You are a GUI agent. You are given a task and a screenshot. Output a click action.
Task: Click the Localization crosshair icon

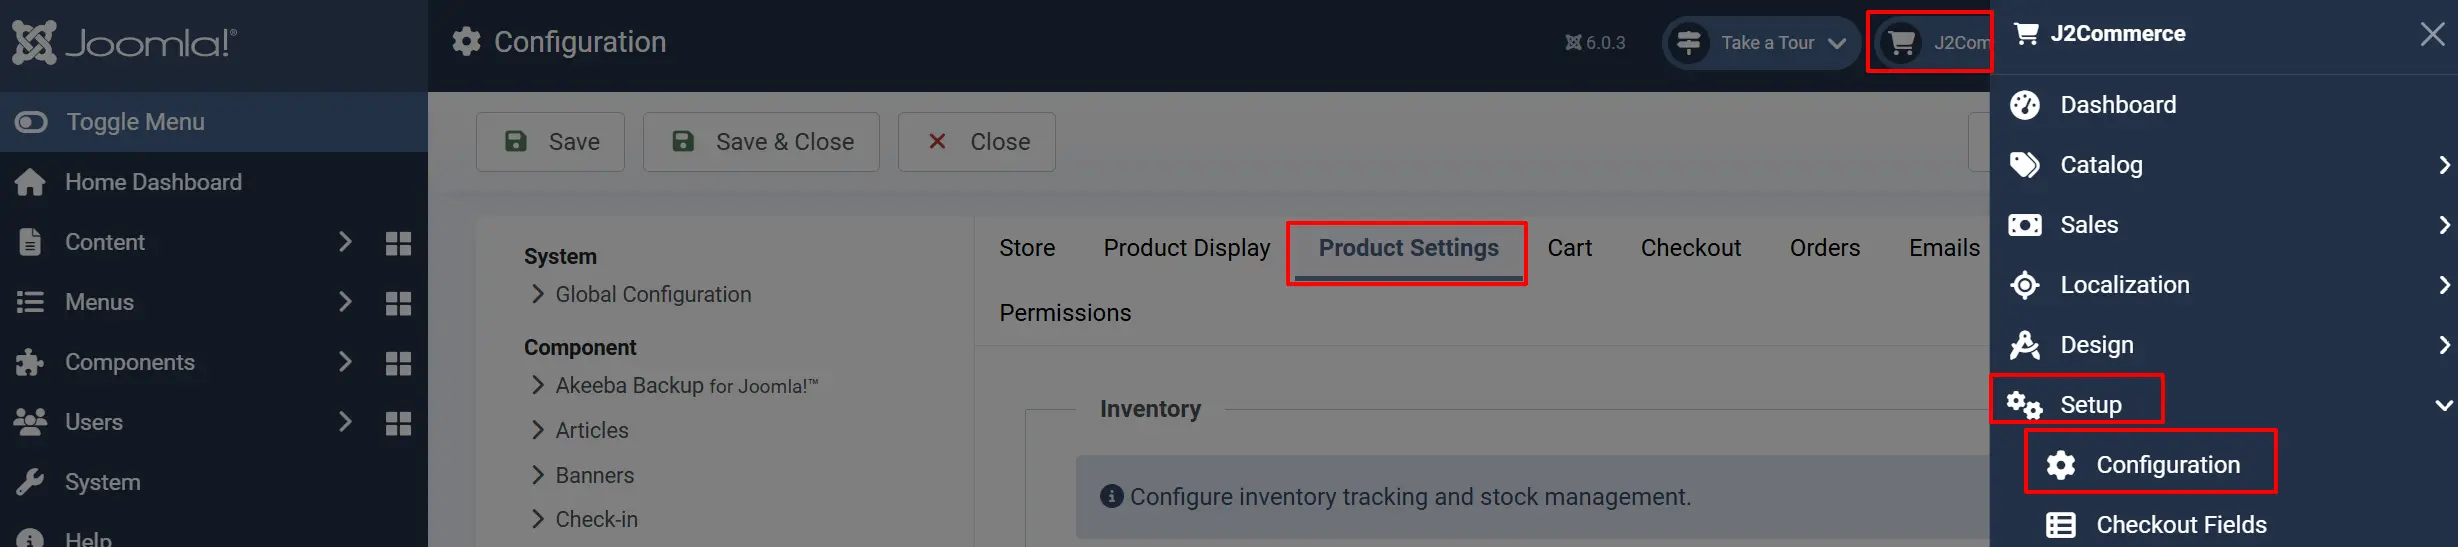(x=2025, y=285)
